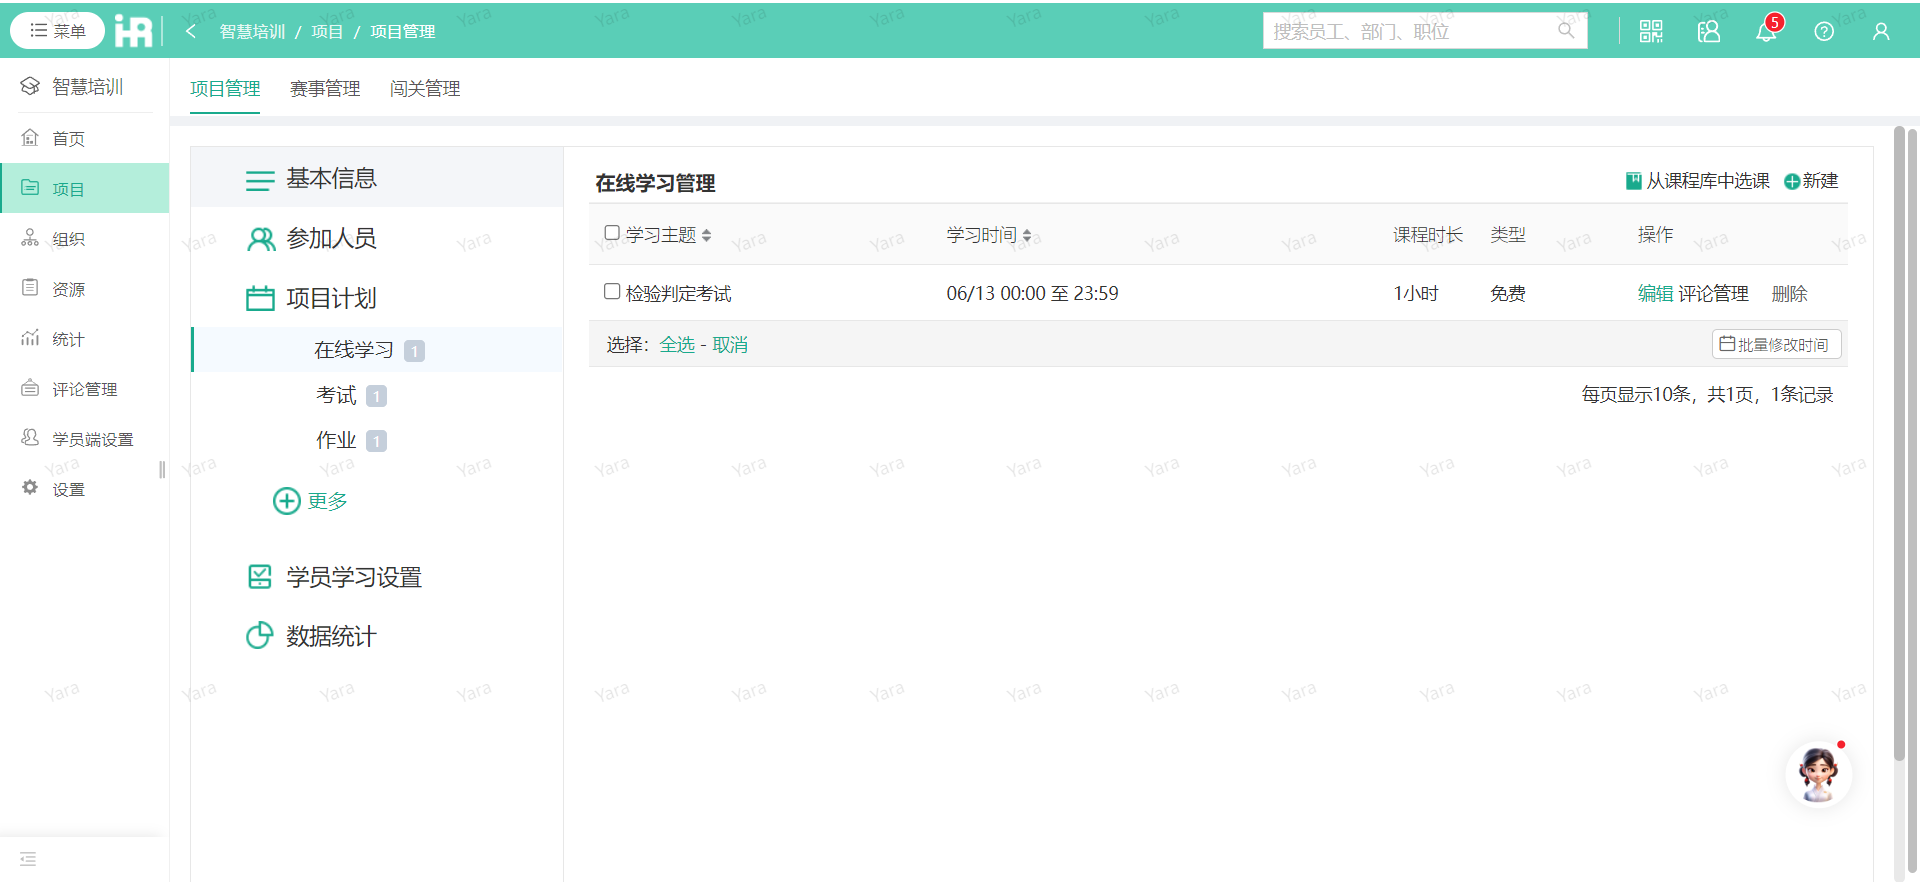Click the 批量修改时间 button
Viewport: 1921px width, 882px height.
[x=1776, y=344]
